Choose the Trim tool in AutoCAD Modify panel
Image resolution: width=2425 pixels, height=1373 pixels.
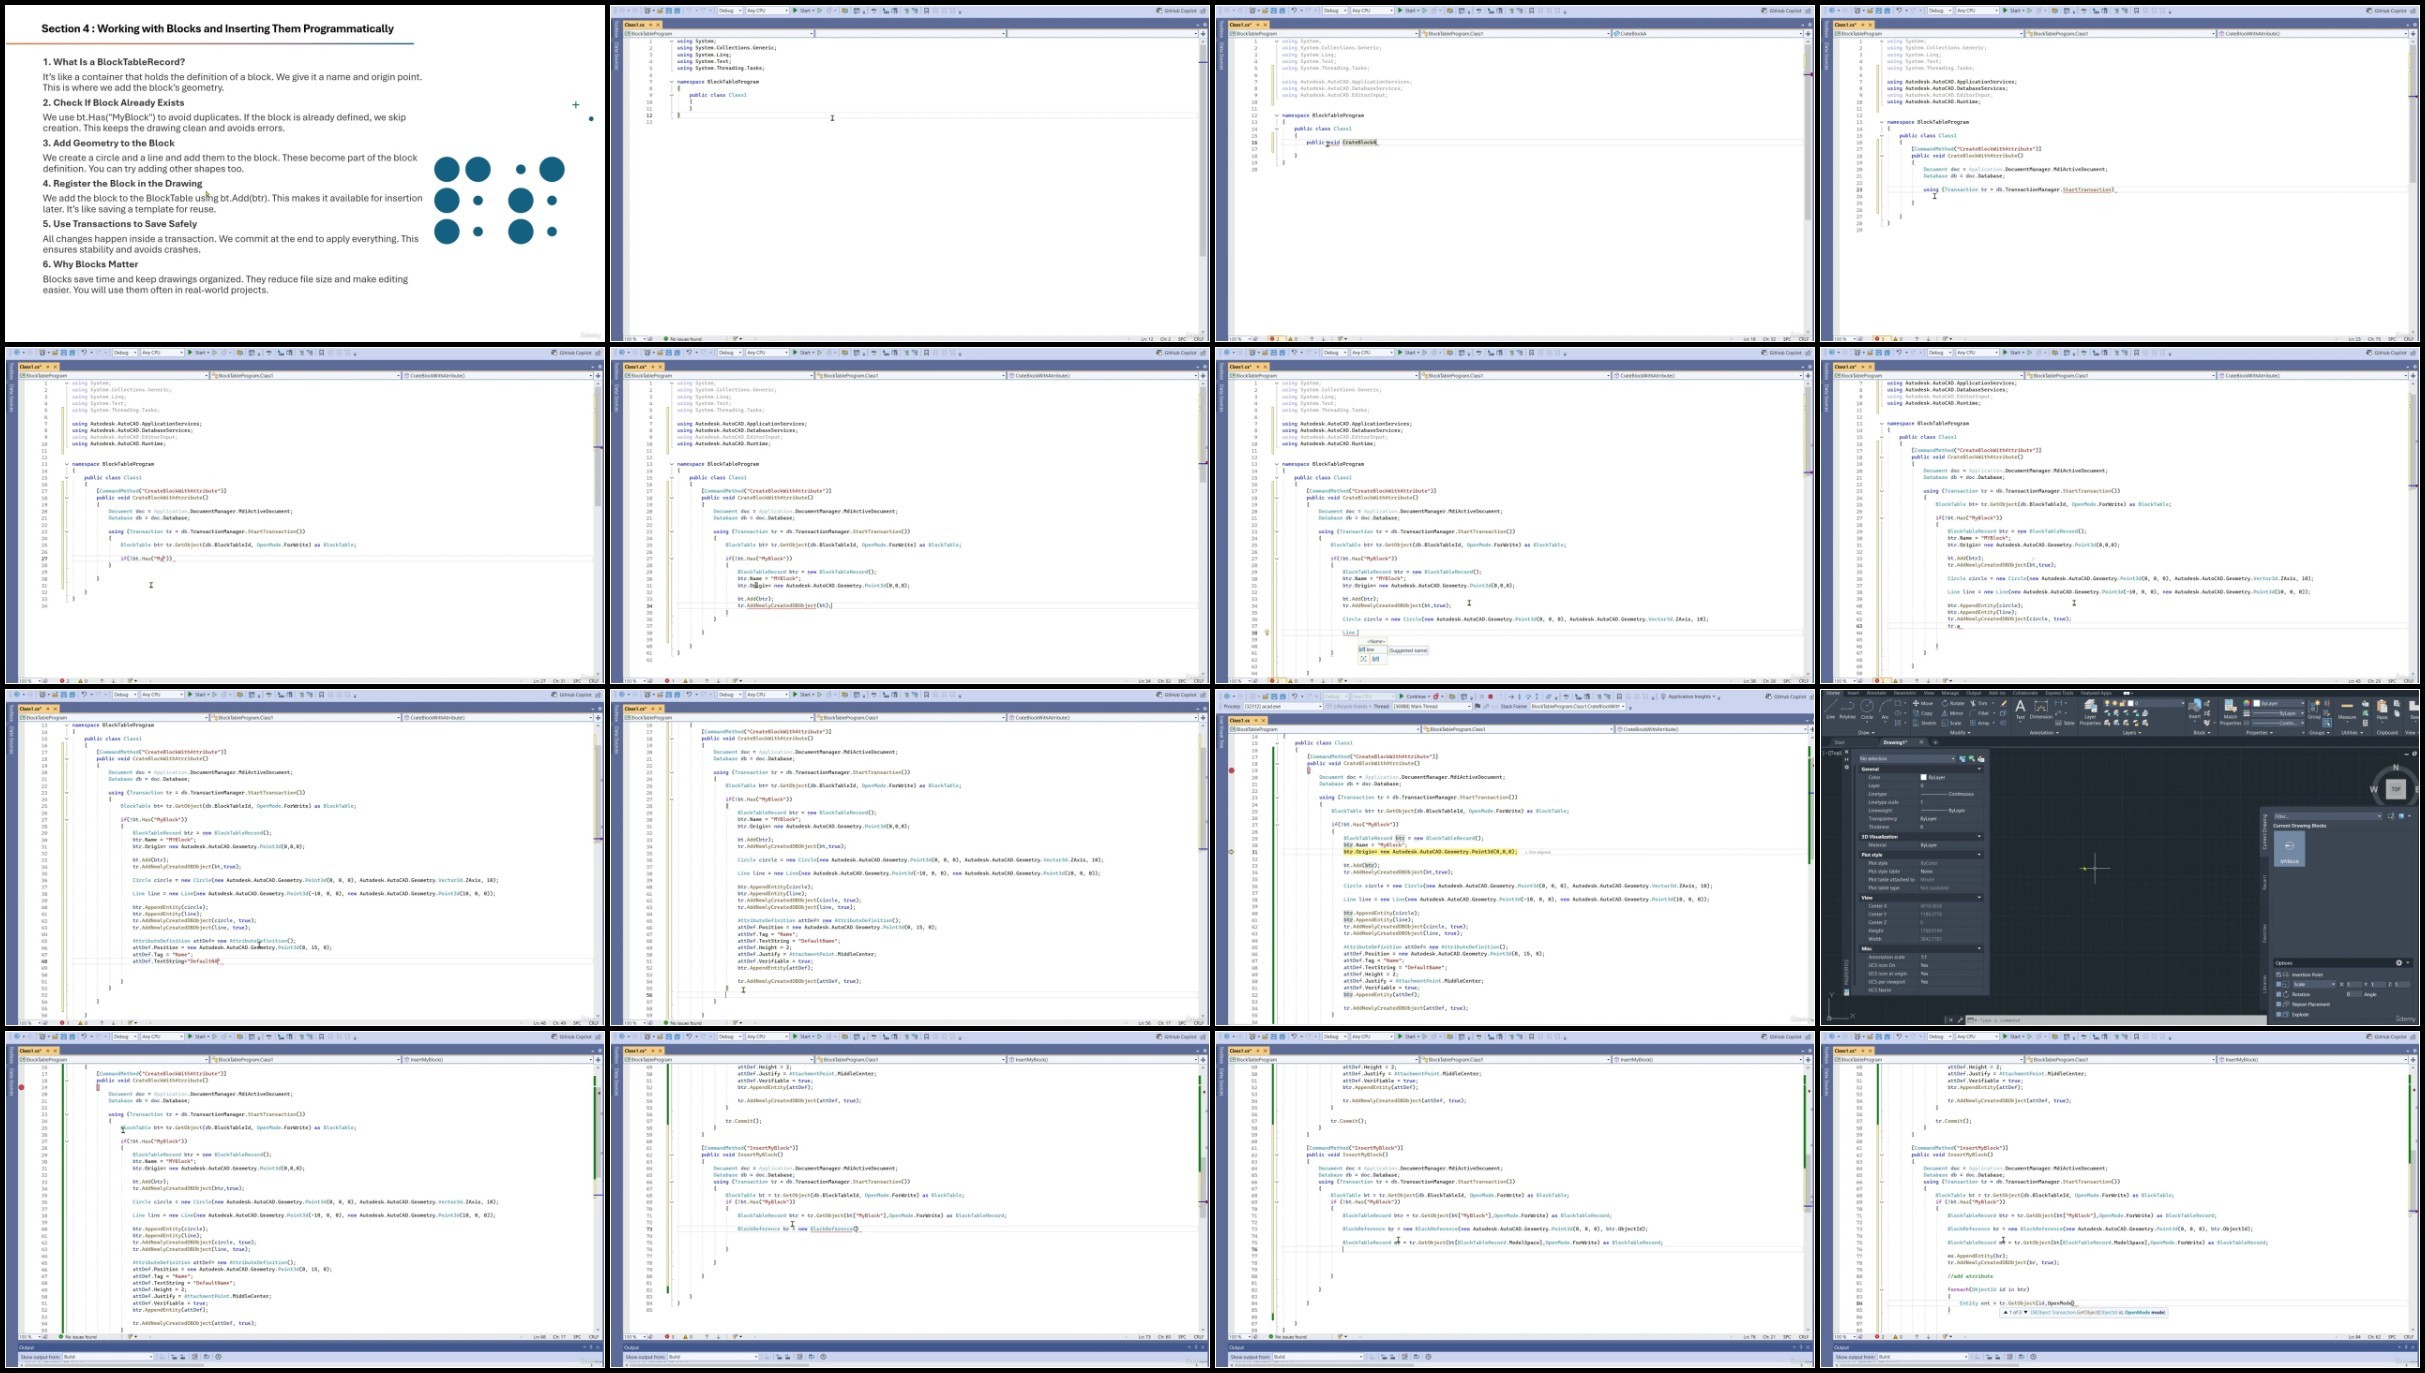pos(1979,703)
